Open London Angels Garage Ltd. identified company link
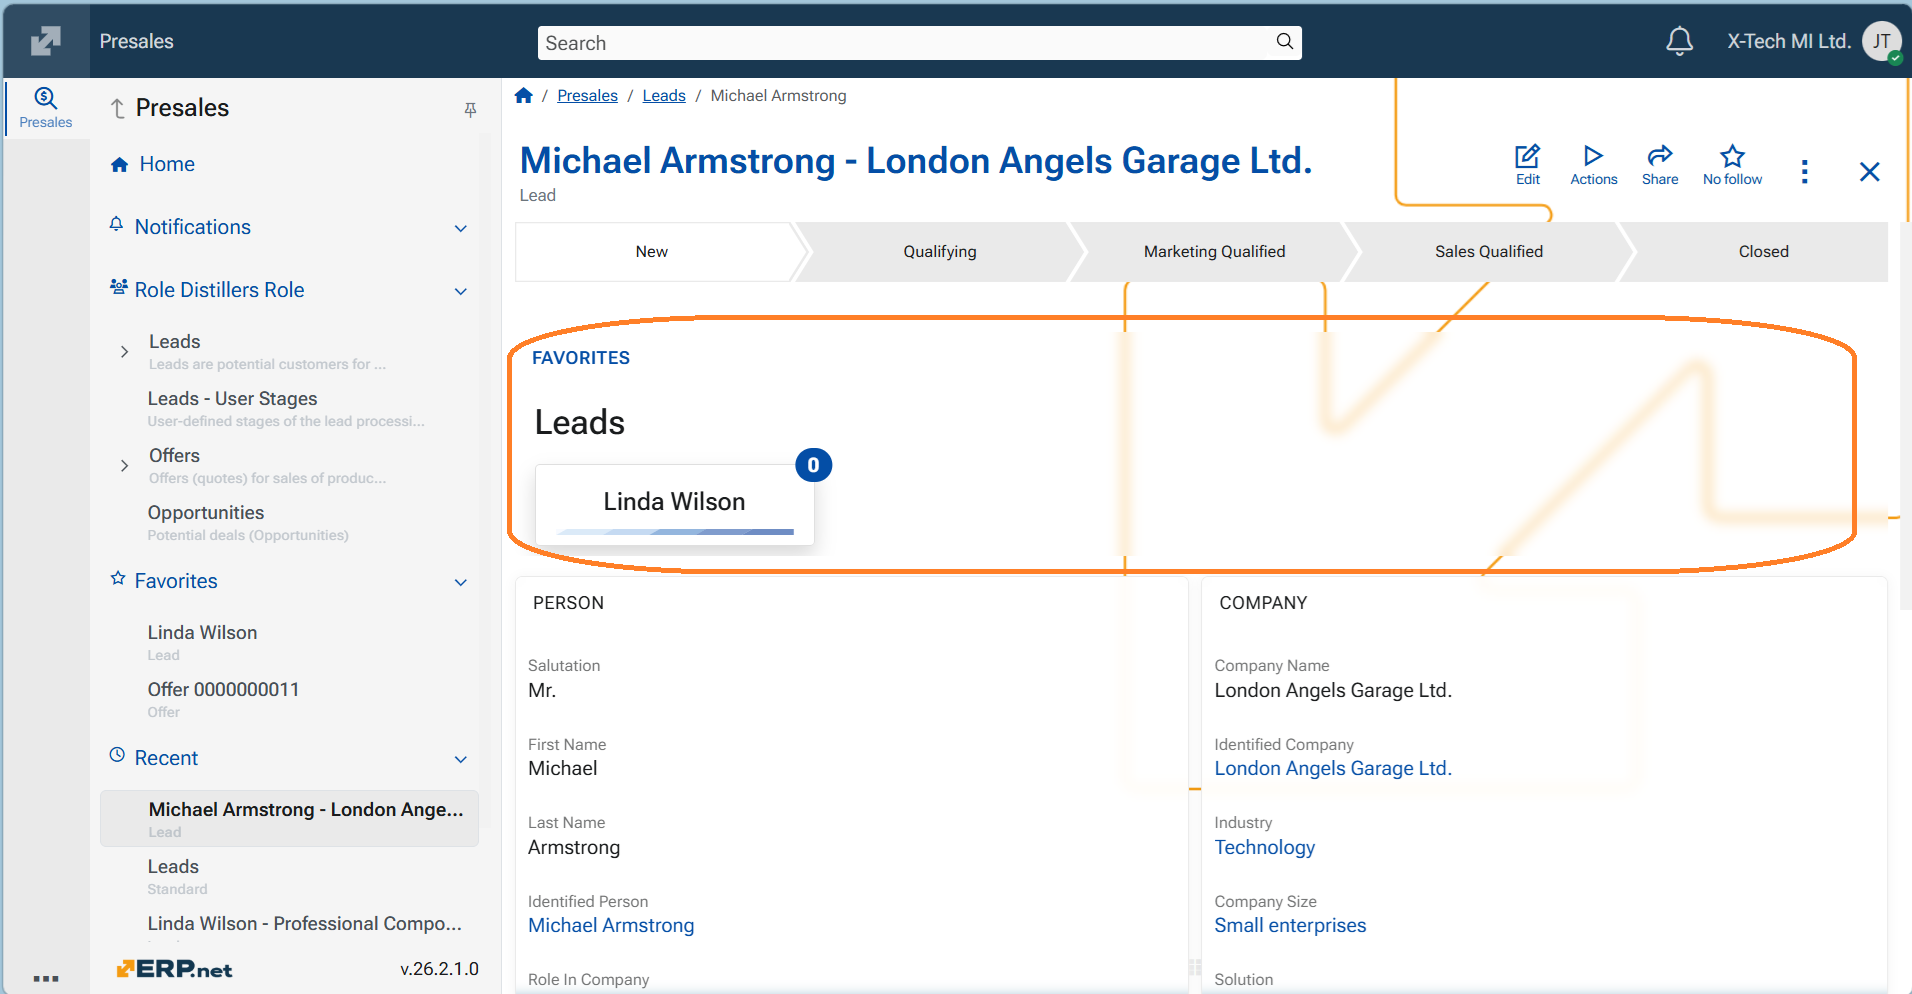Screen dimensions: 1912x994 [x=1332, y=769]
